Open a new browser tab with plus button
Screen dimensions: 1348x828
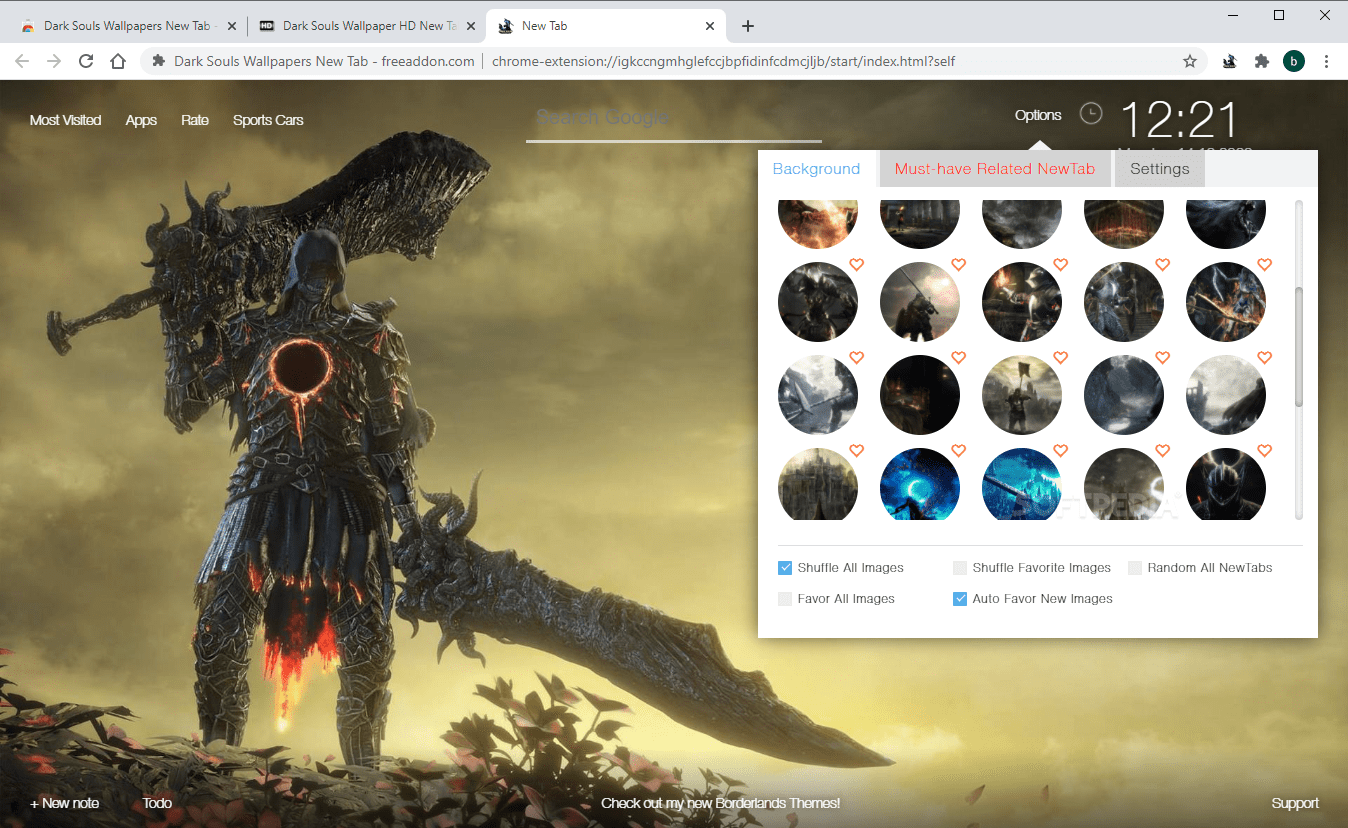coord(748,26)
